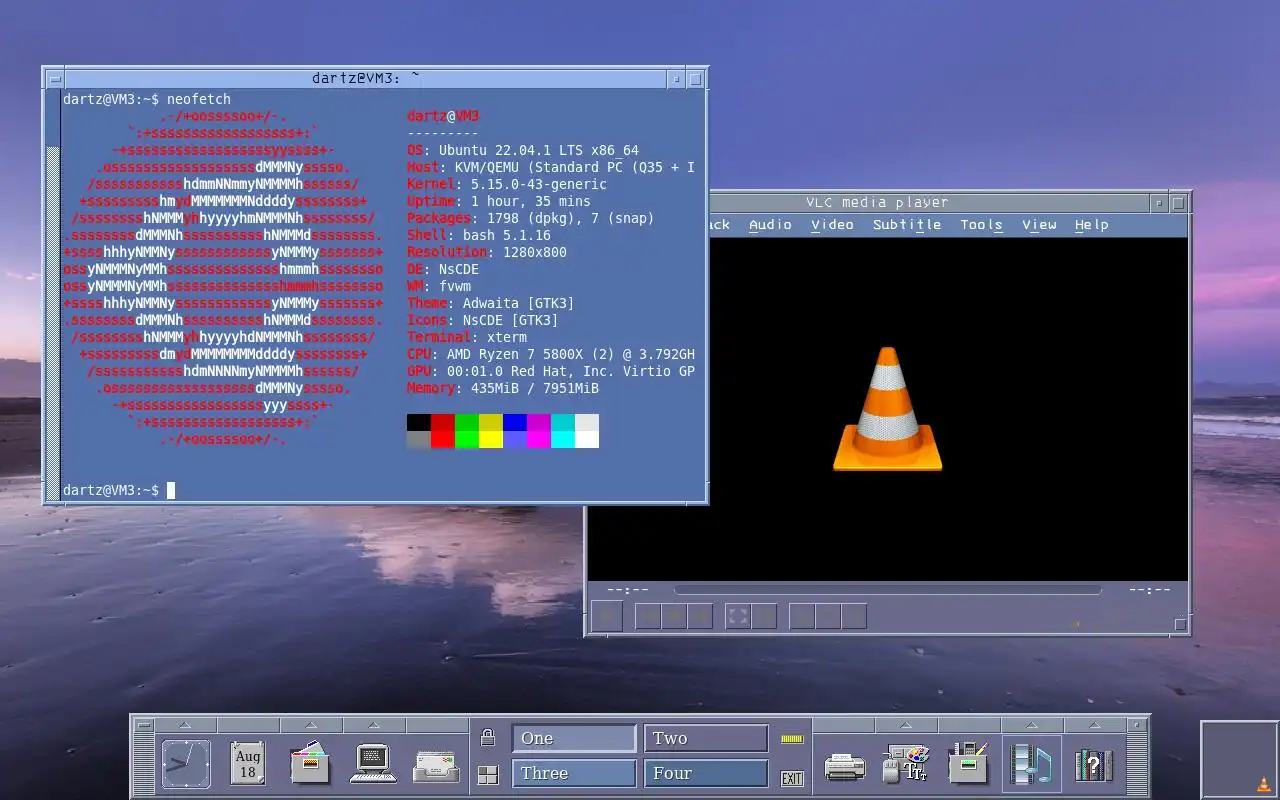Open the Aug 18 calendar icon
The height and width of the screenshot is (800, 1280).
[248, 765]
